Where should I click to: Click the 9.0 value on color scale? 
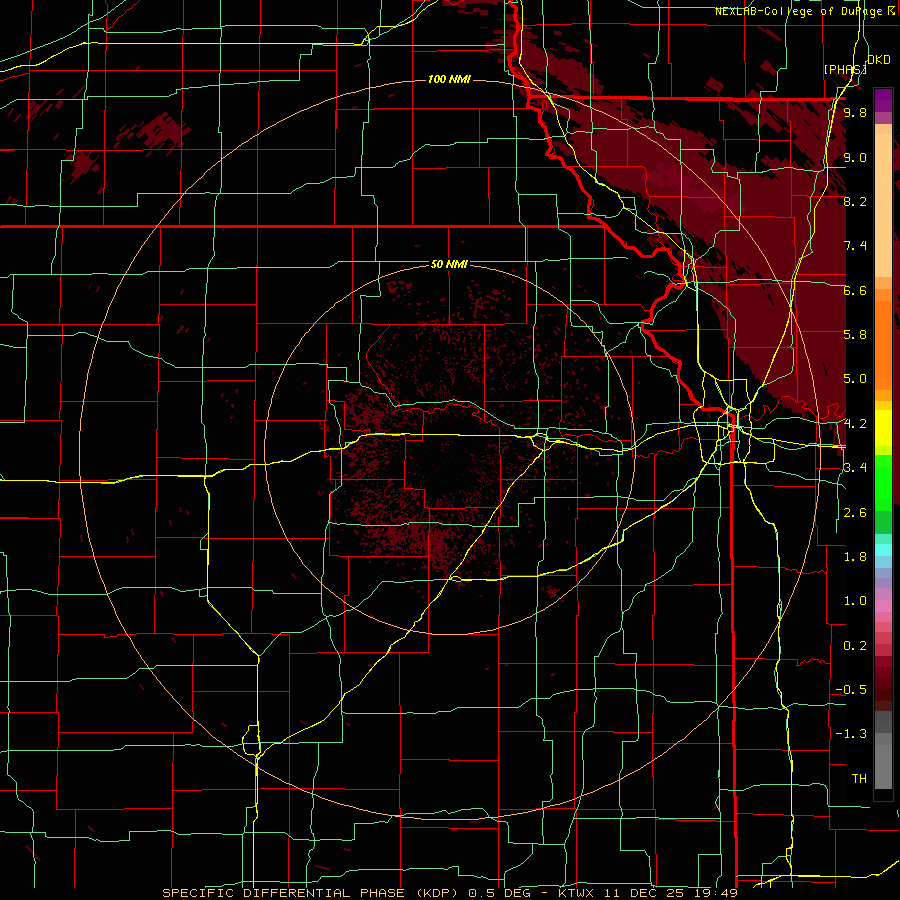coord(855,158)
